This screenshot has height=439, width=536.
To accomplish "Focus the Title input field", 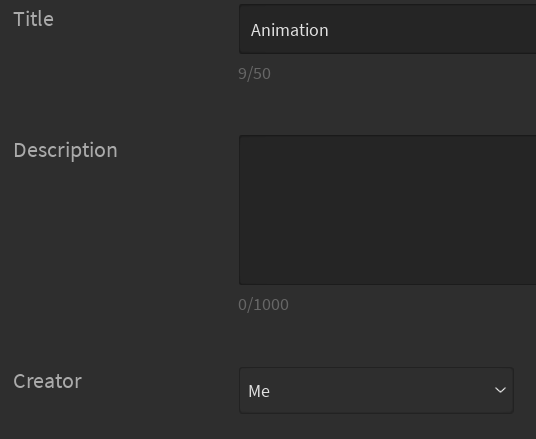I will (387, 29).
